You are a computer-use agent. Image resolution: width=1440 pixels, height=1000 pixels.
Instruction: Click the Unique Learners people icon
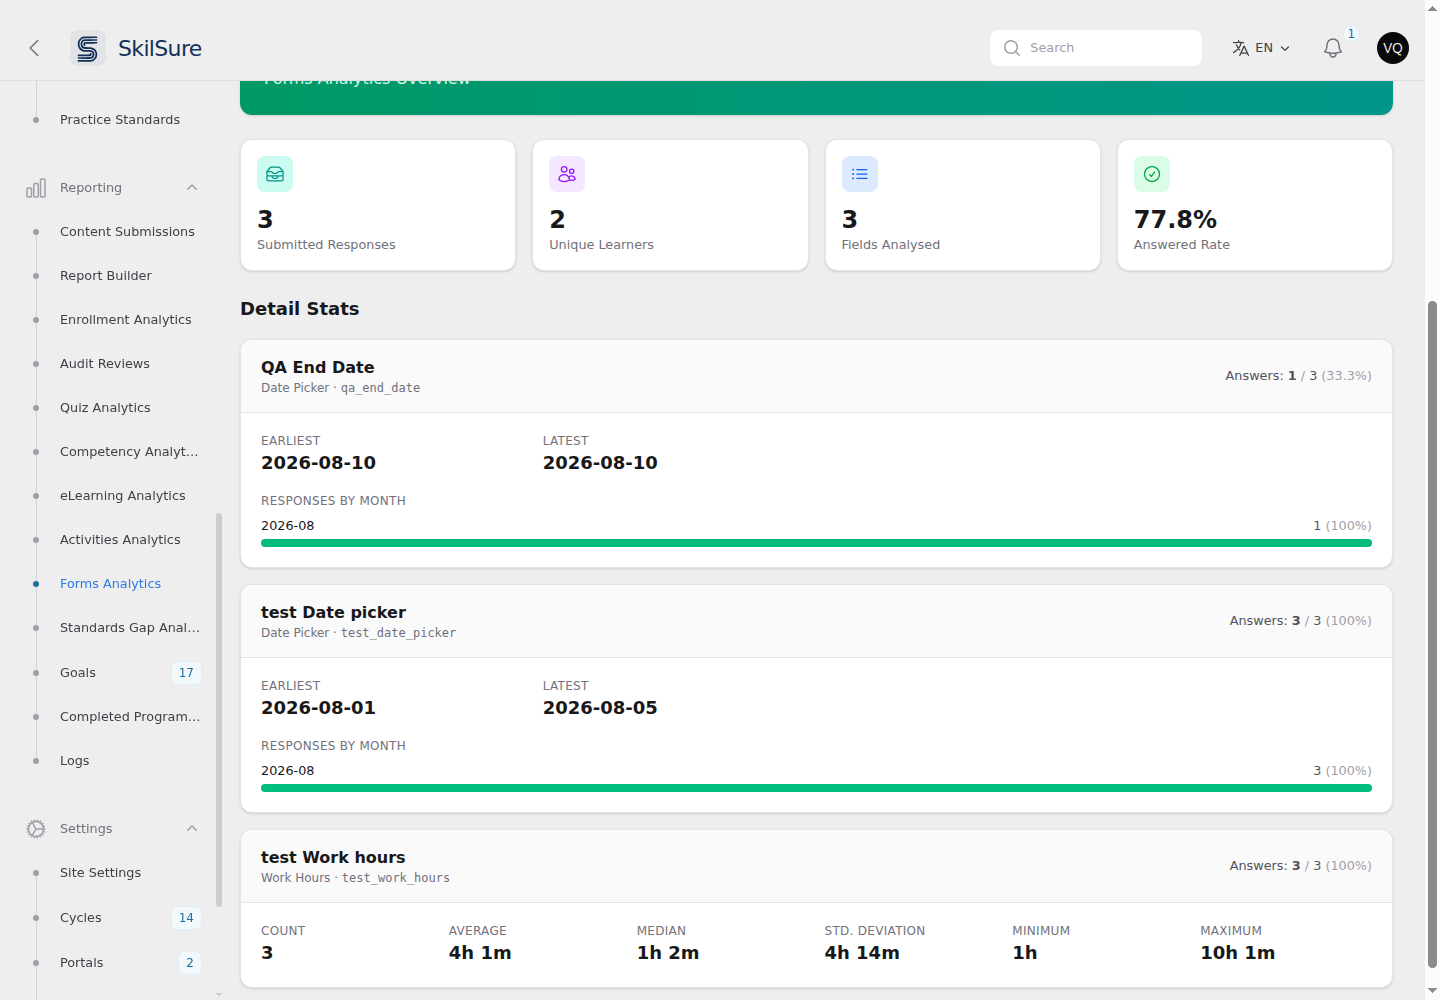(x=567, y=174)
